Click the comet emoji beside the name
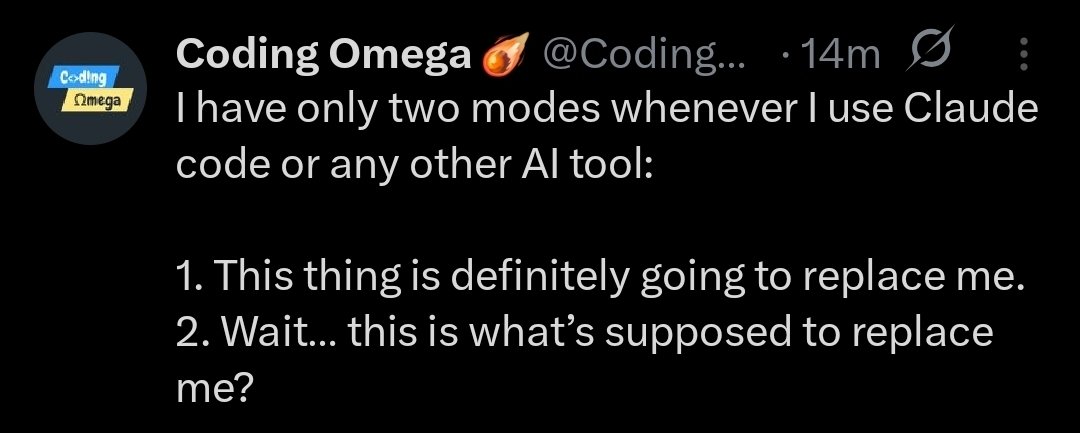 [503, 57]
